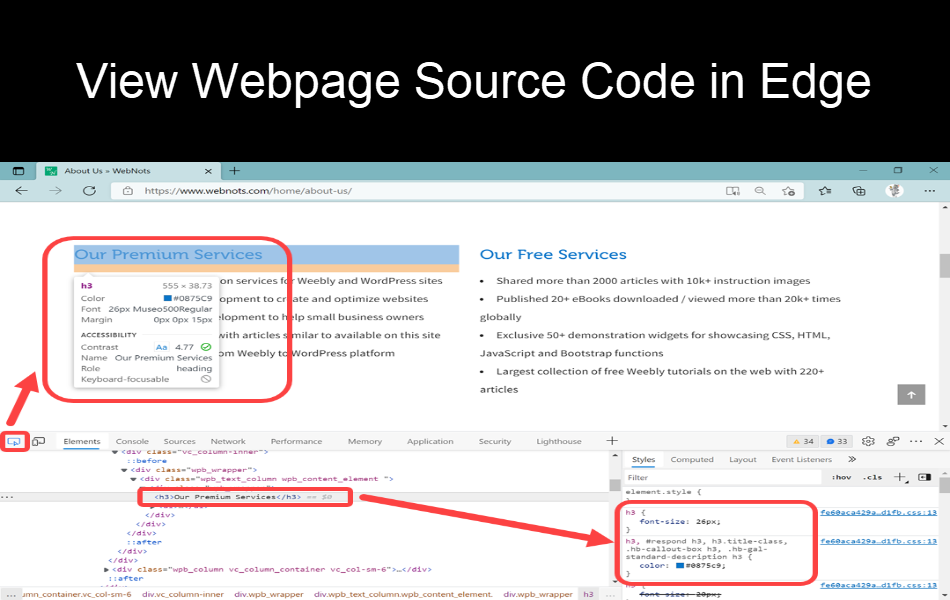Open the Computed styles tab
The image size is (950, 600).
pyautogui.click(x=691, y=460)
